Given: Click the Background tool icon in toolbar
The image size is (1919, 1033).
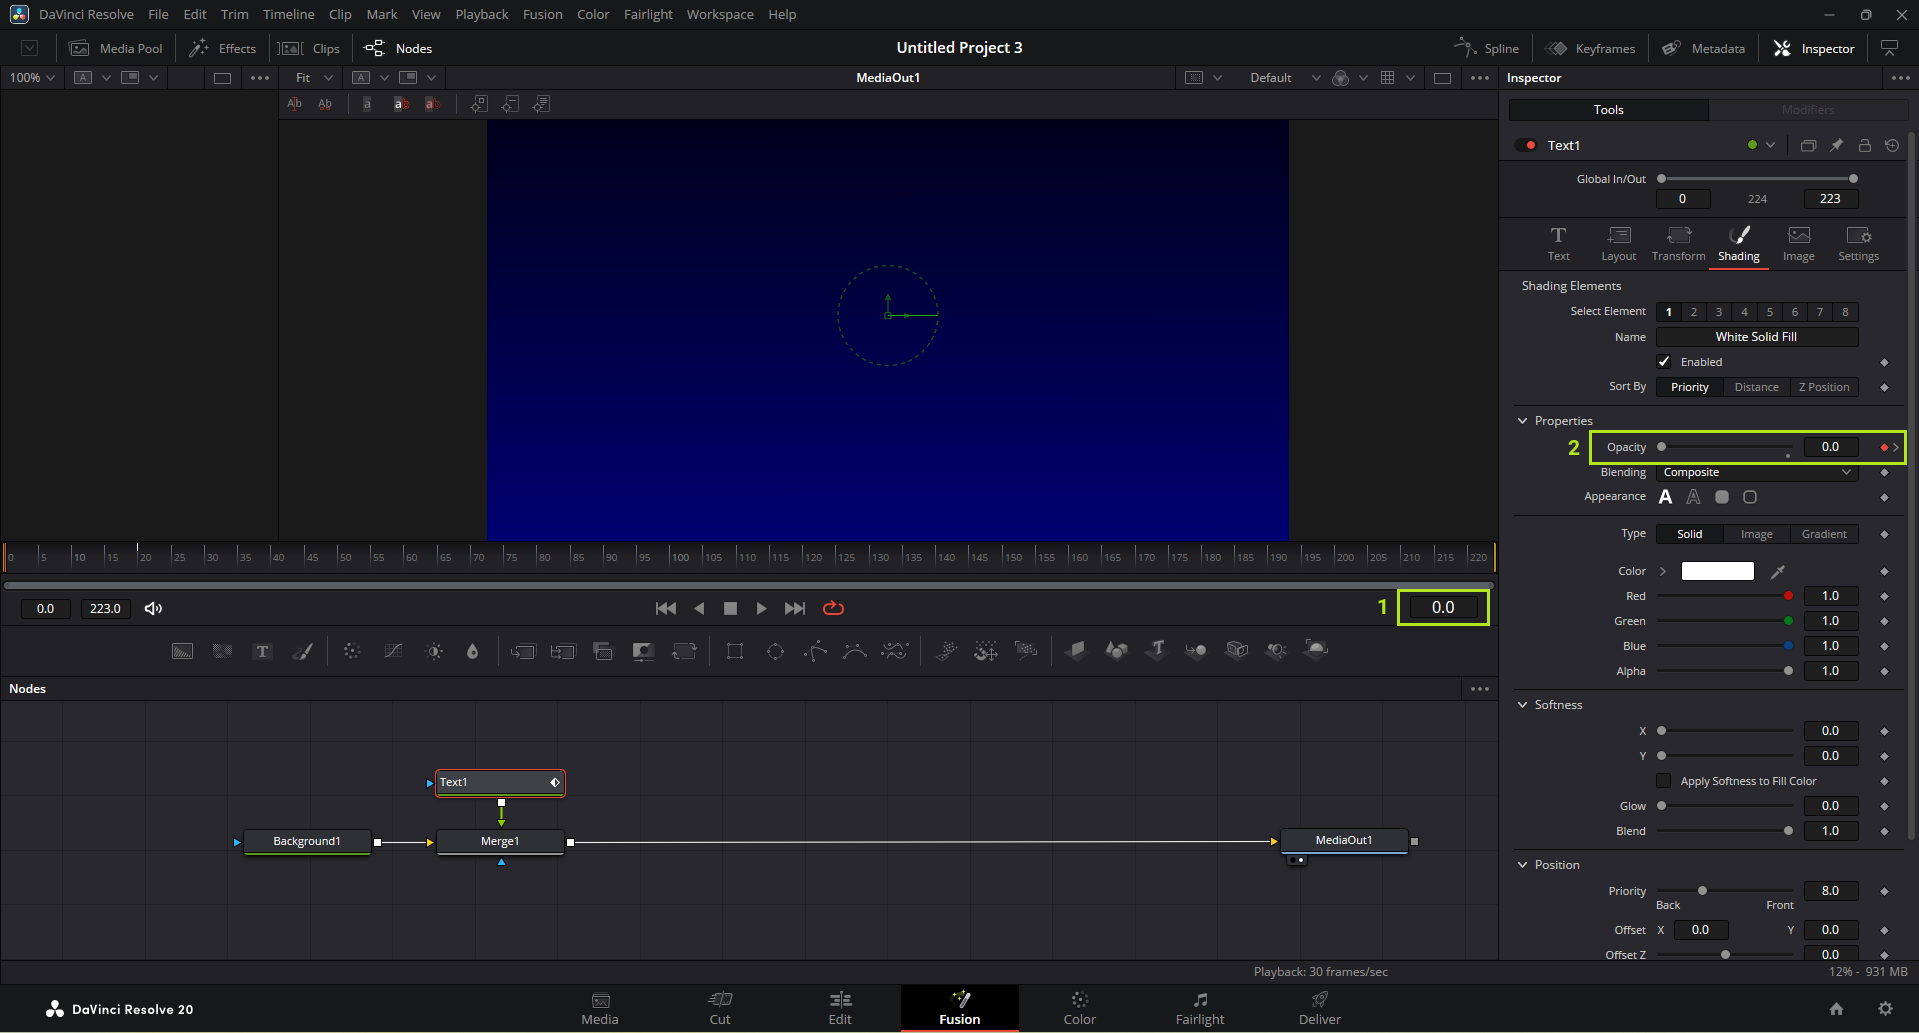Looking at the screenshot, I should (x=182, y=651).
